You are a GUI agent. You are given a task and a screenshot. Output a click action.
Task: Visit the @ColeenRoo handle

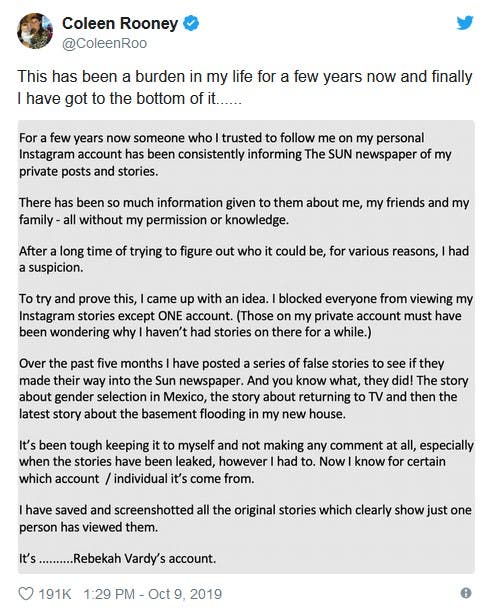click(104, 43)
